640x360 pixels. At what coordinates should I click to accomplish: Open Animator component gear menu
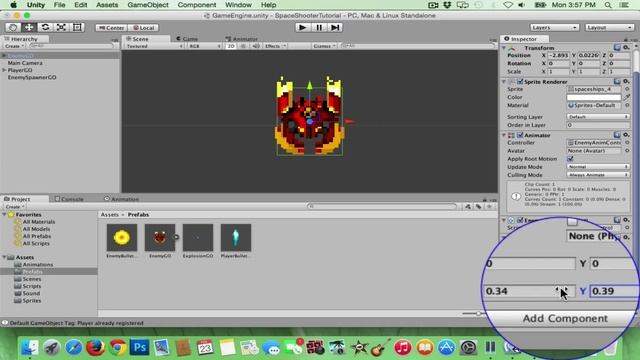(626, 135)
